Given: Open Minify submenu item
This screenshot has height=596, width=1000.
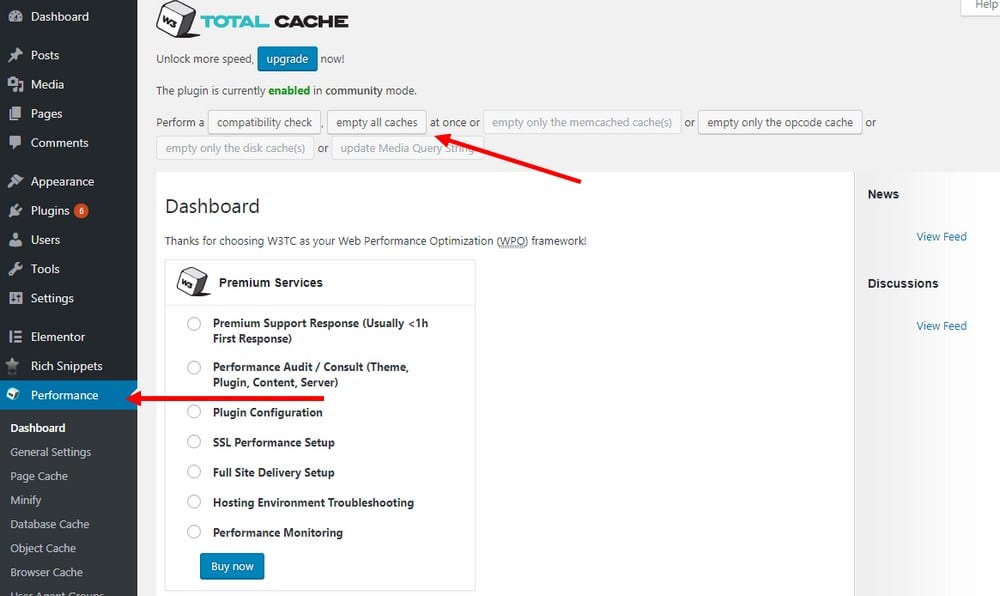Looking at the screenshot, I should pyautogui.click(x=26, y=500).
